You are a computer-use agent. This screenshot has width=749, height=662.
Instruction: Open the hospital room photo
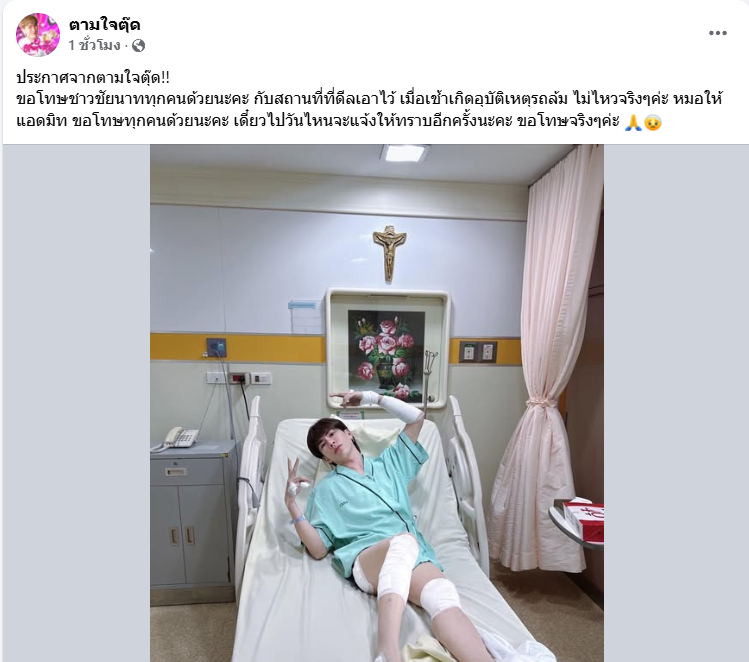click(x=377, y=403)
